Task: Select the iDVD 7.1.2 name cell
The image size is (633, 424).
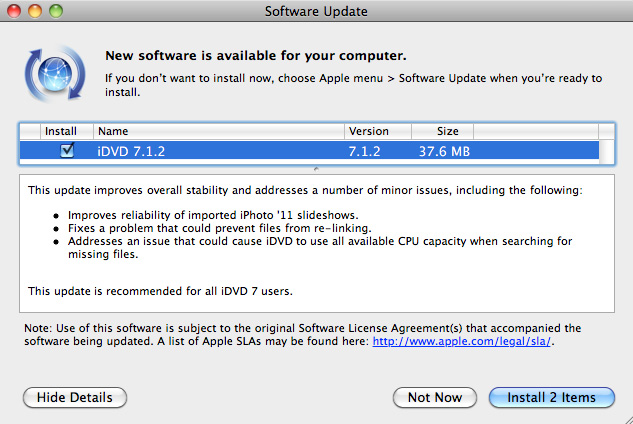Action: [131, 151]
